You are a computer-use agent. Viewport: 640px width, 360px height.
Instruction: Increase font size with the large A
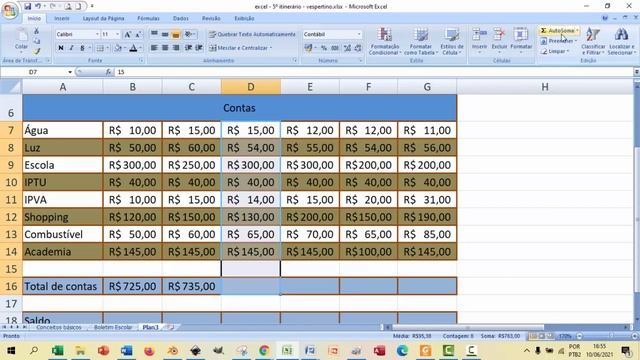[128, 34]
